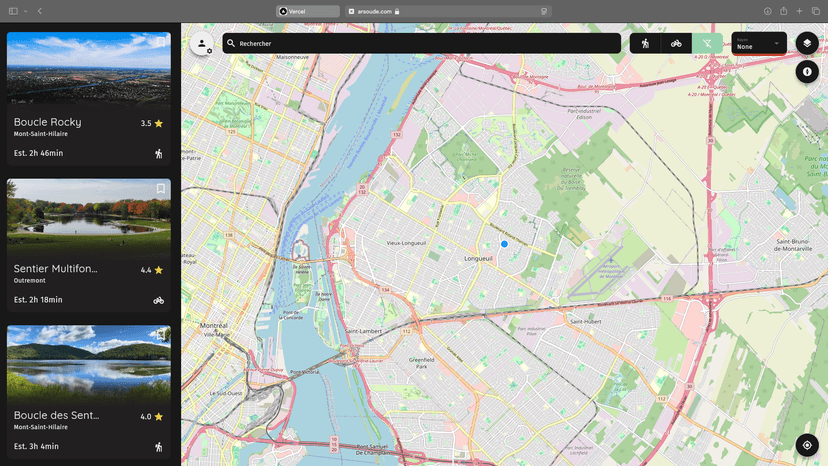Click the arsoude.com address bar
828x466 pixels.
(x=448, y=11)
